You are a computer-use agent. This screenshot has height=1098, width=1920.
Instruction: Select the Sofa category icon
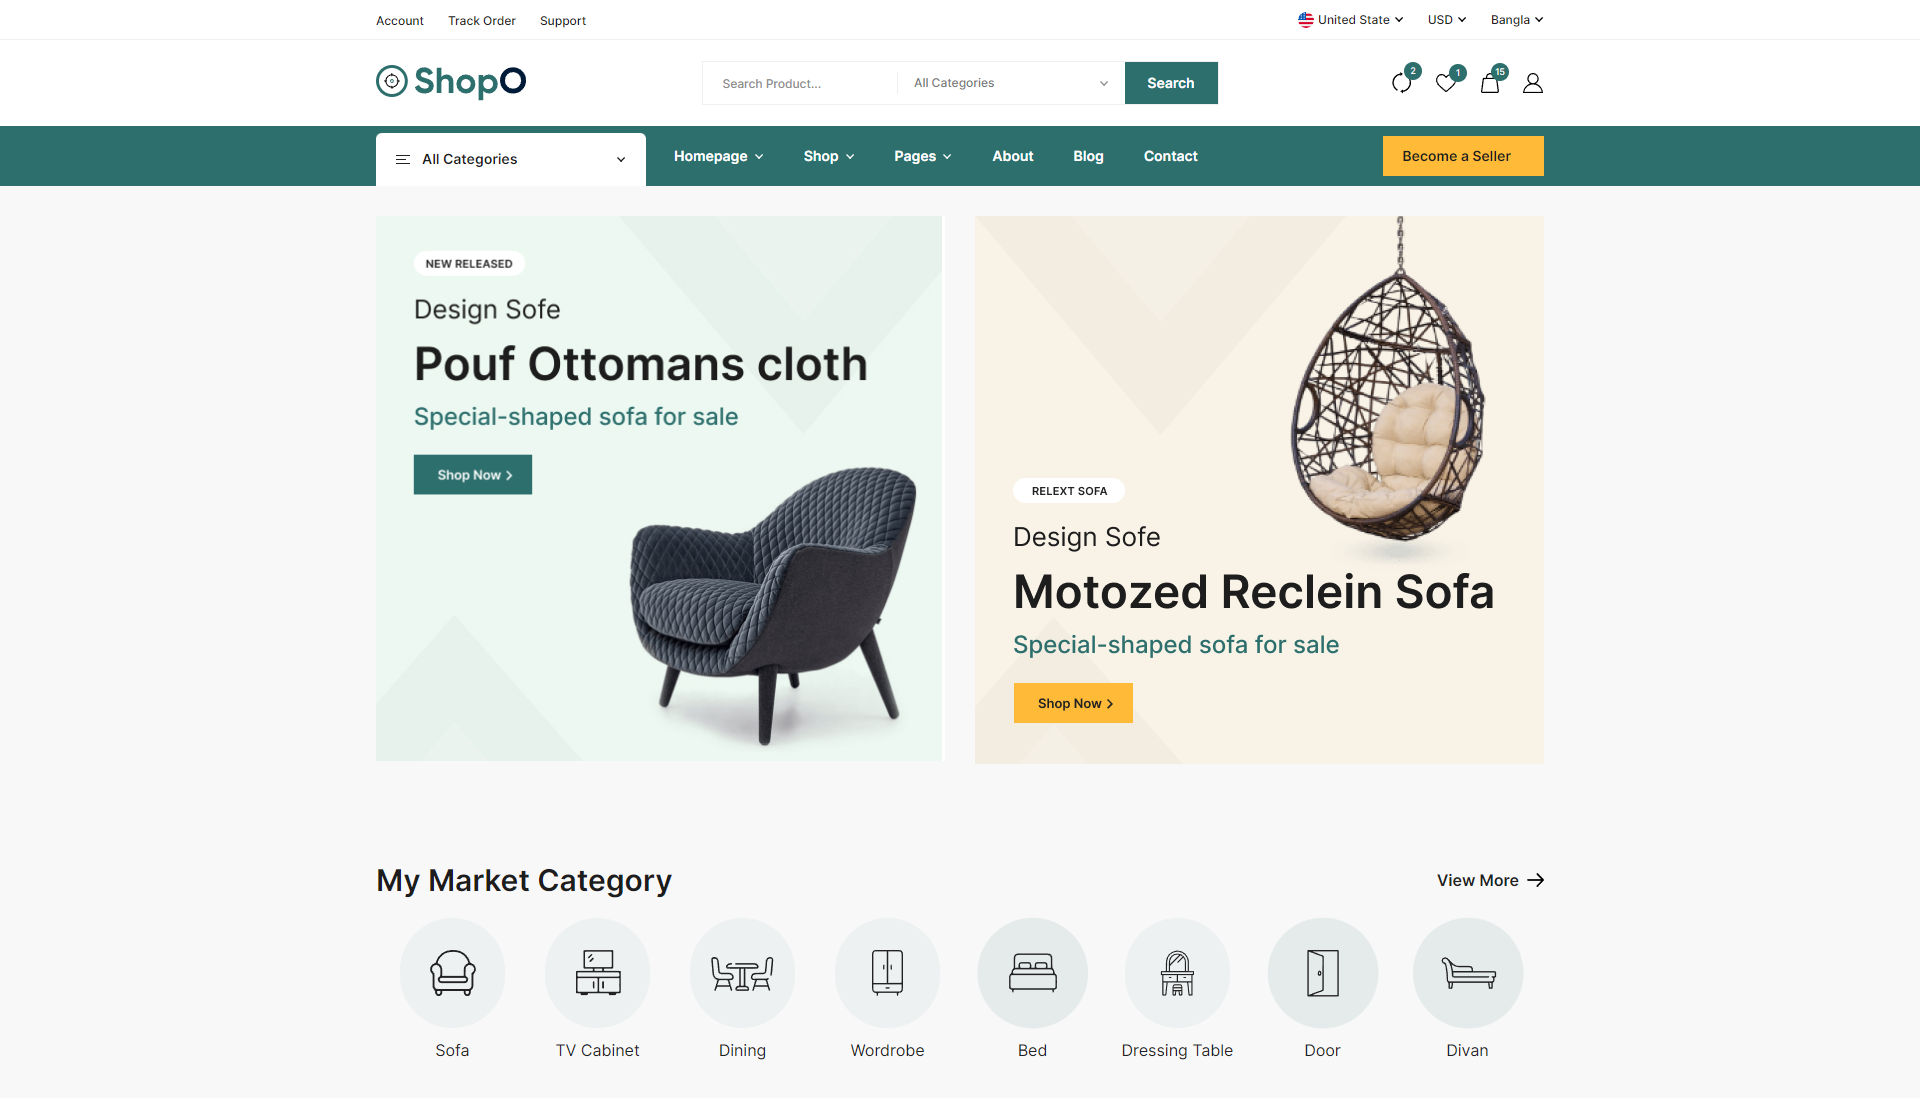pyautogui.click(x=453, y=972)
